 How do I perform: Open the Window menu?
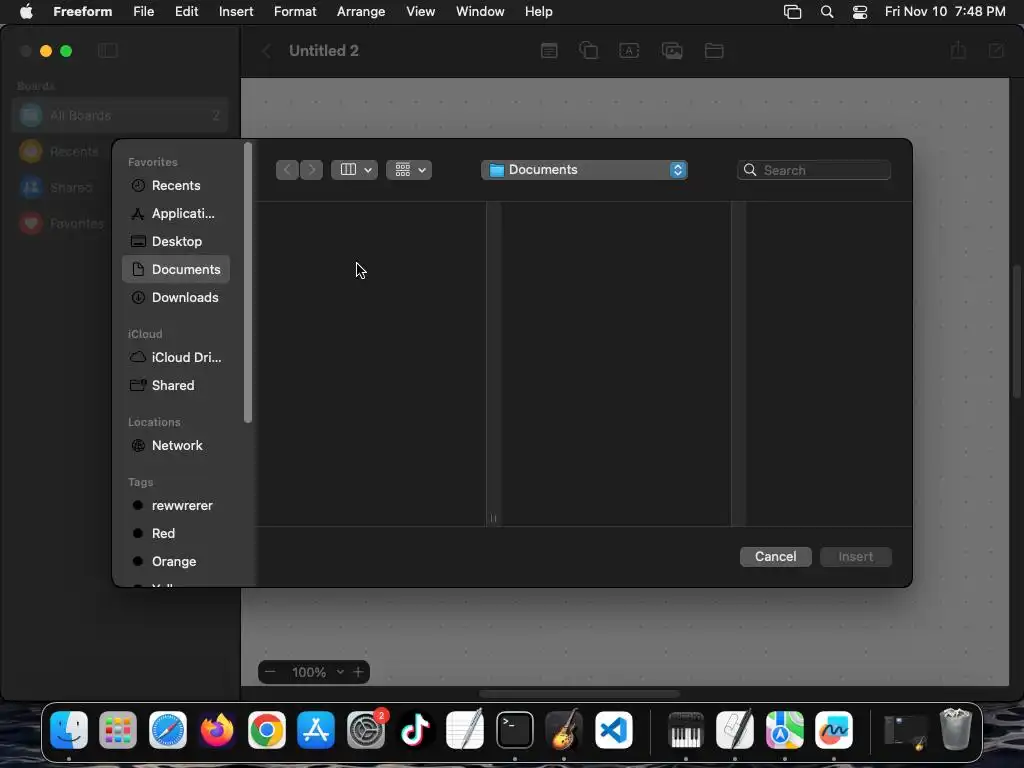480,12
